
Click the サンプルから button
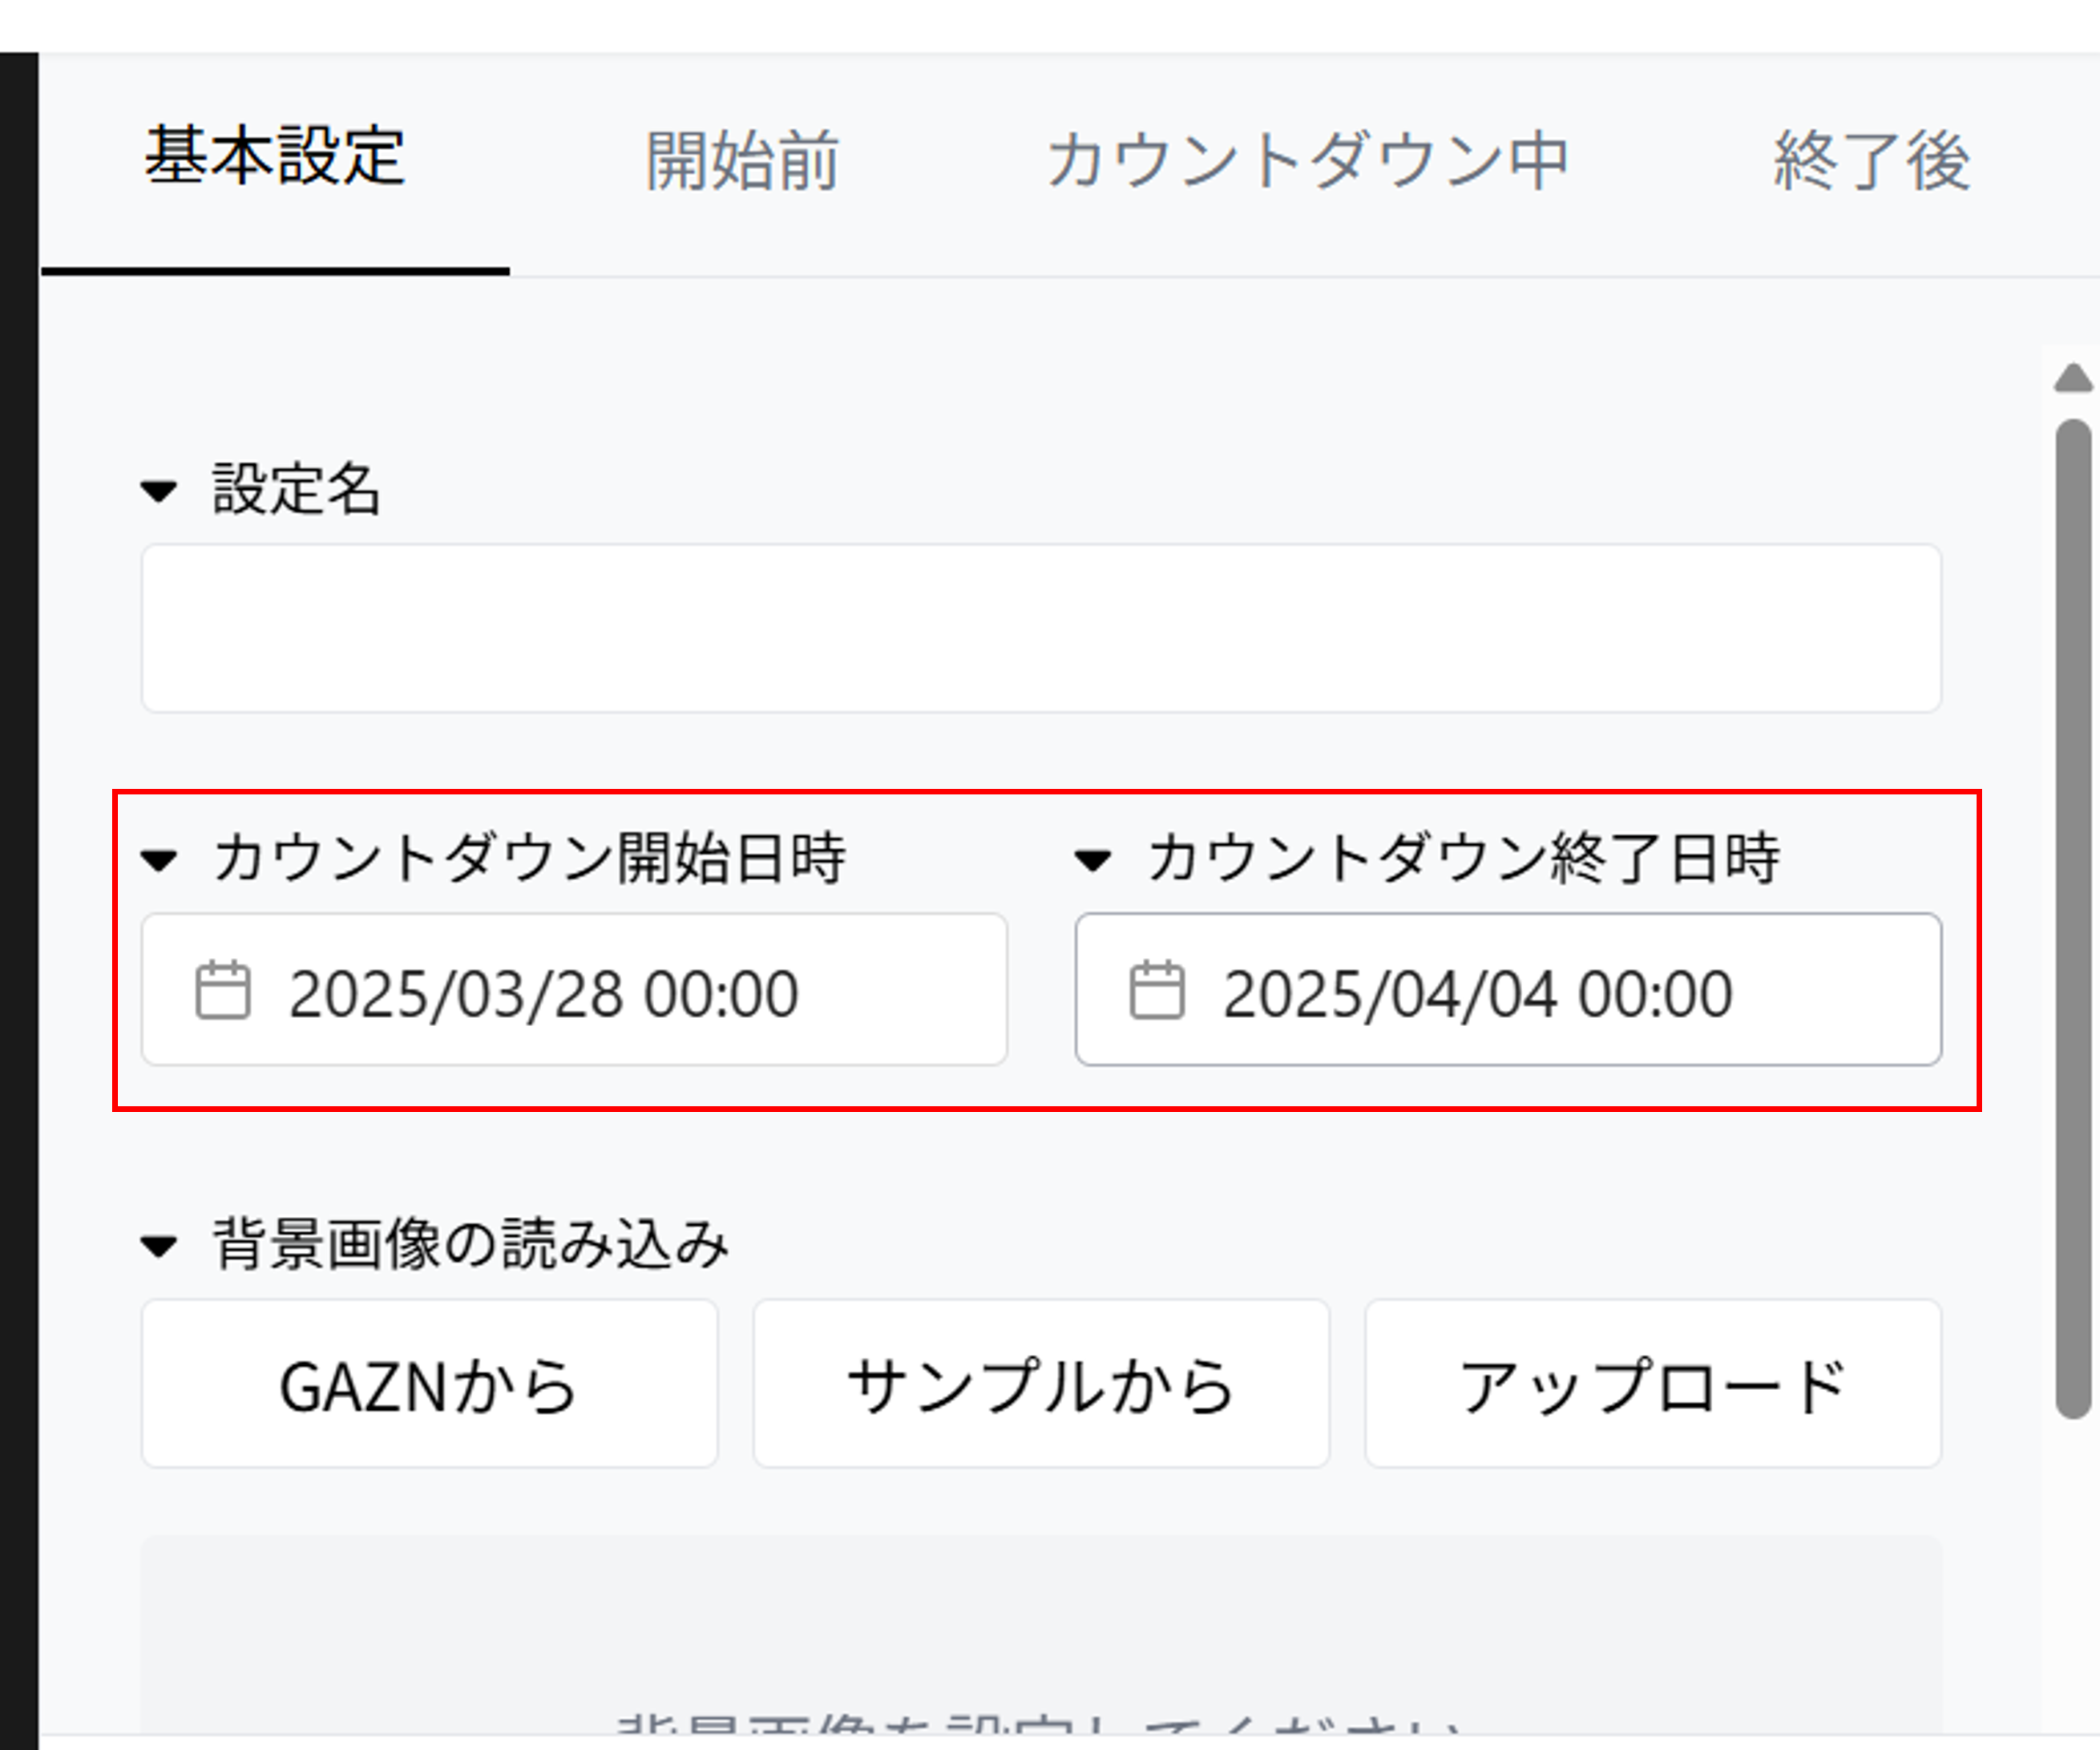[x=1041, y=1384]
